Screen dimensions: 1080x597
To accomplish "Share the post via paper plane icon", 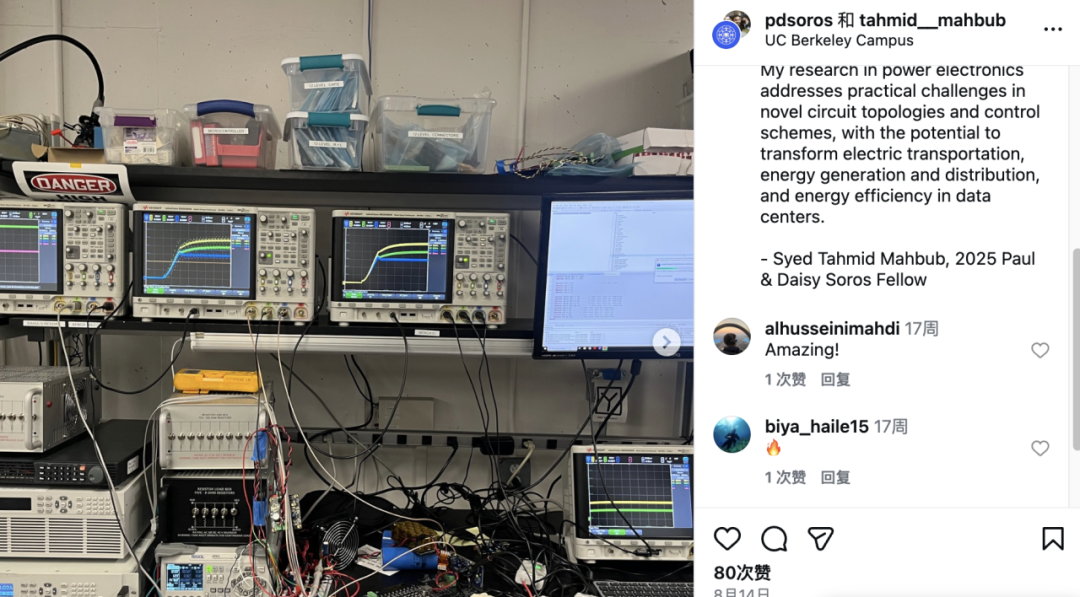I will pyautogui.click(x=820, y=538).
